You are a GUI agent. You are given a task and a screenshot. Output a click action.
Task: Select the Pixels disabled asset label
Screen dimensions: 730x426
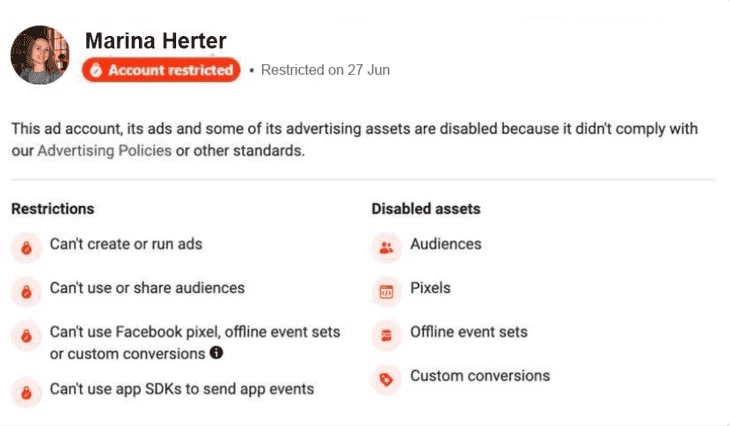coord(430,288)
